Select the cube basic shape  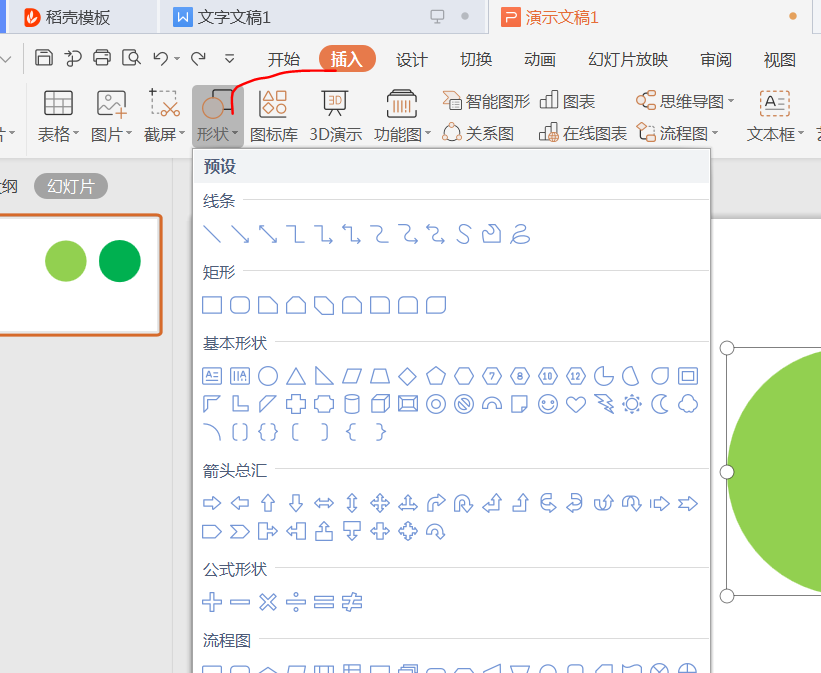pyautogui.click(x=380, y=404)
